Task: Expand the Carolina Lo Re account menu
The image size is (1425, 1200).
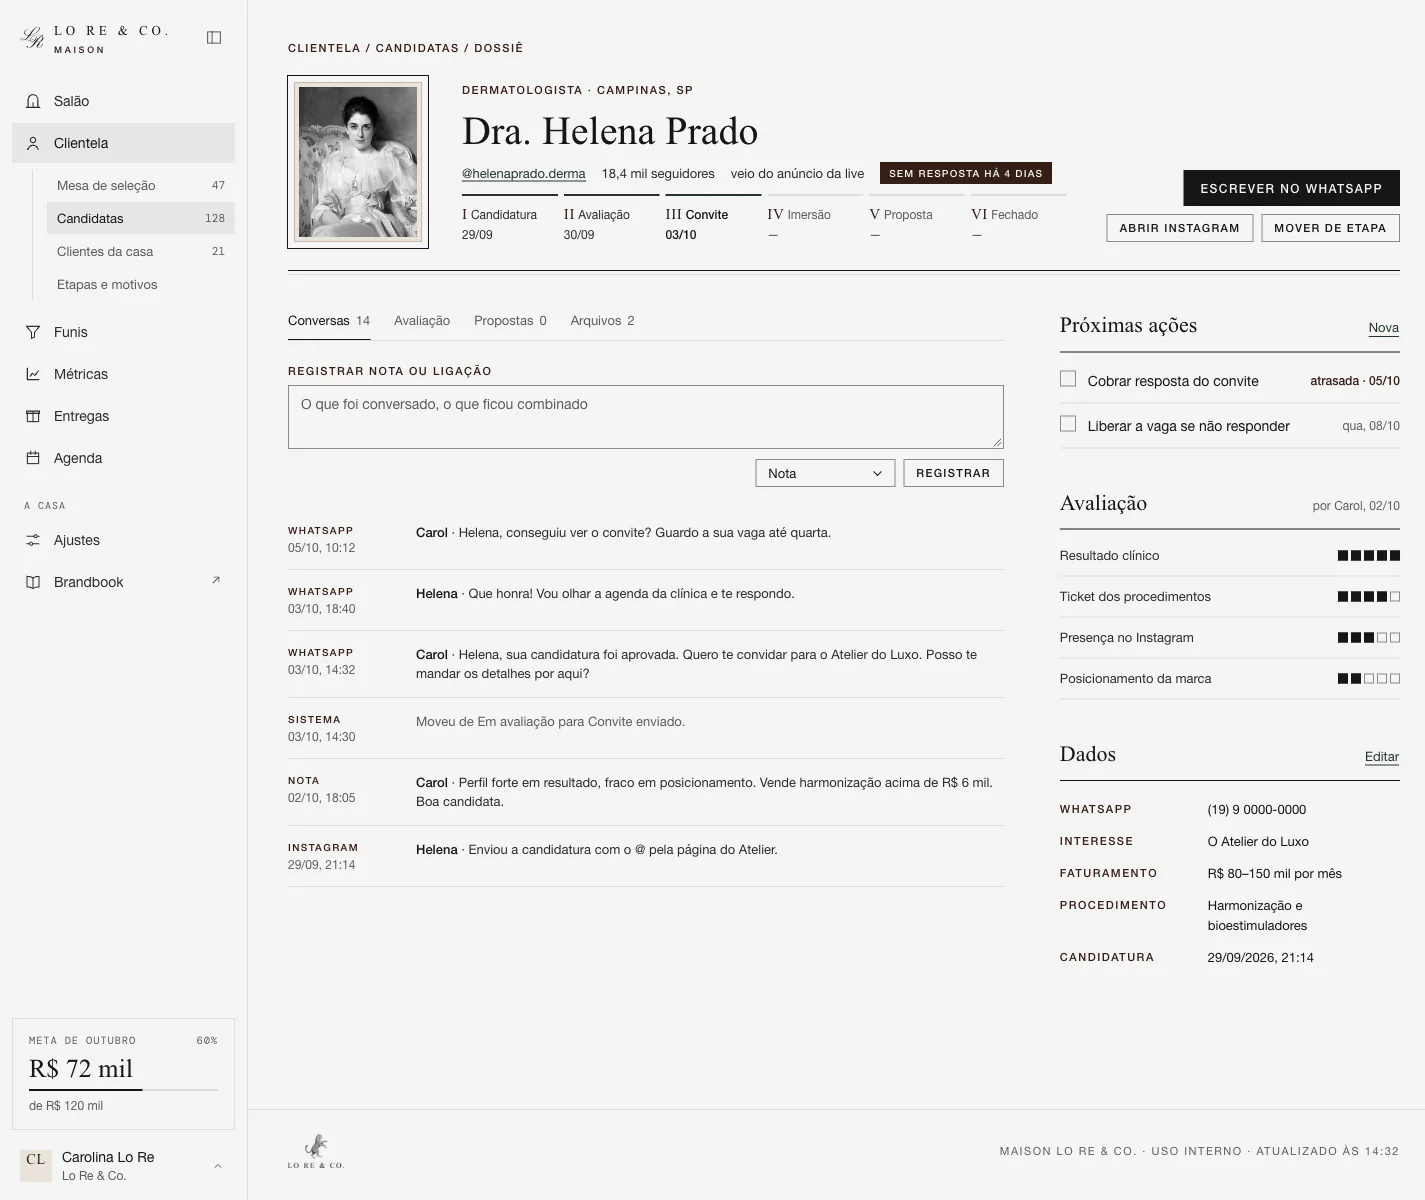Action: click(x=218, y=1166)
